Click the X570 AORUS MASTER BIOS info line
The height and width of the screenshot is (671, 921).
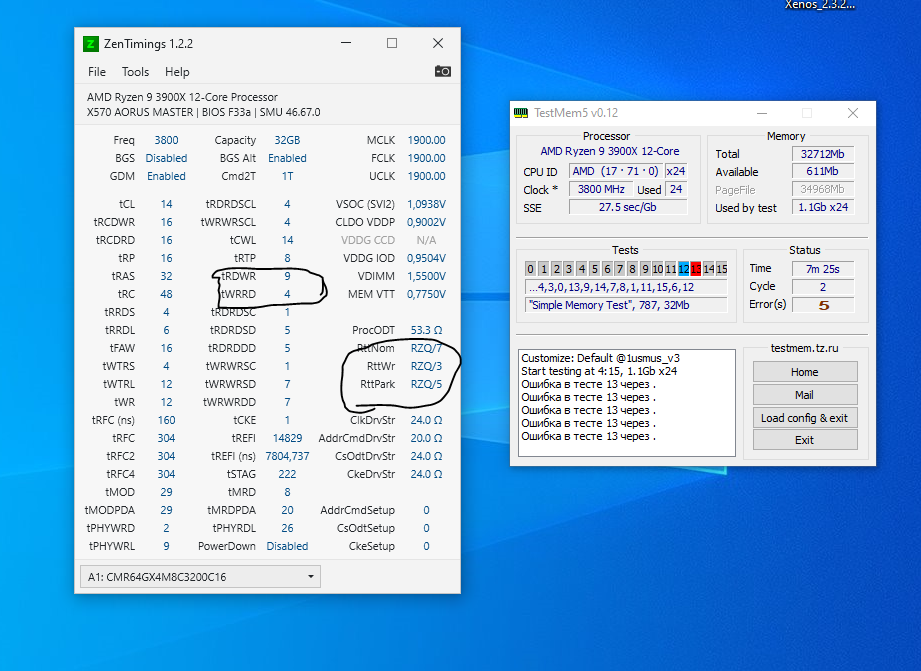[x=204, y=112]
